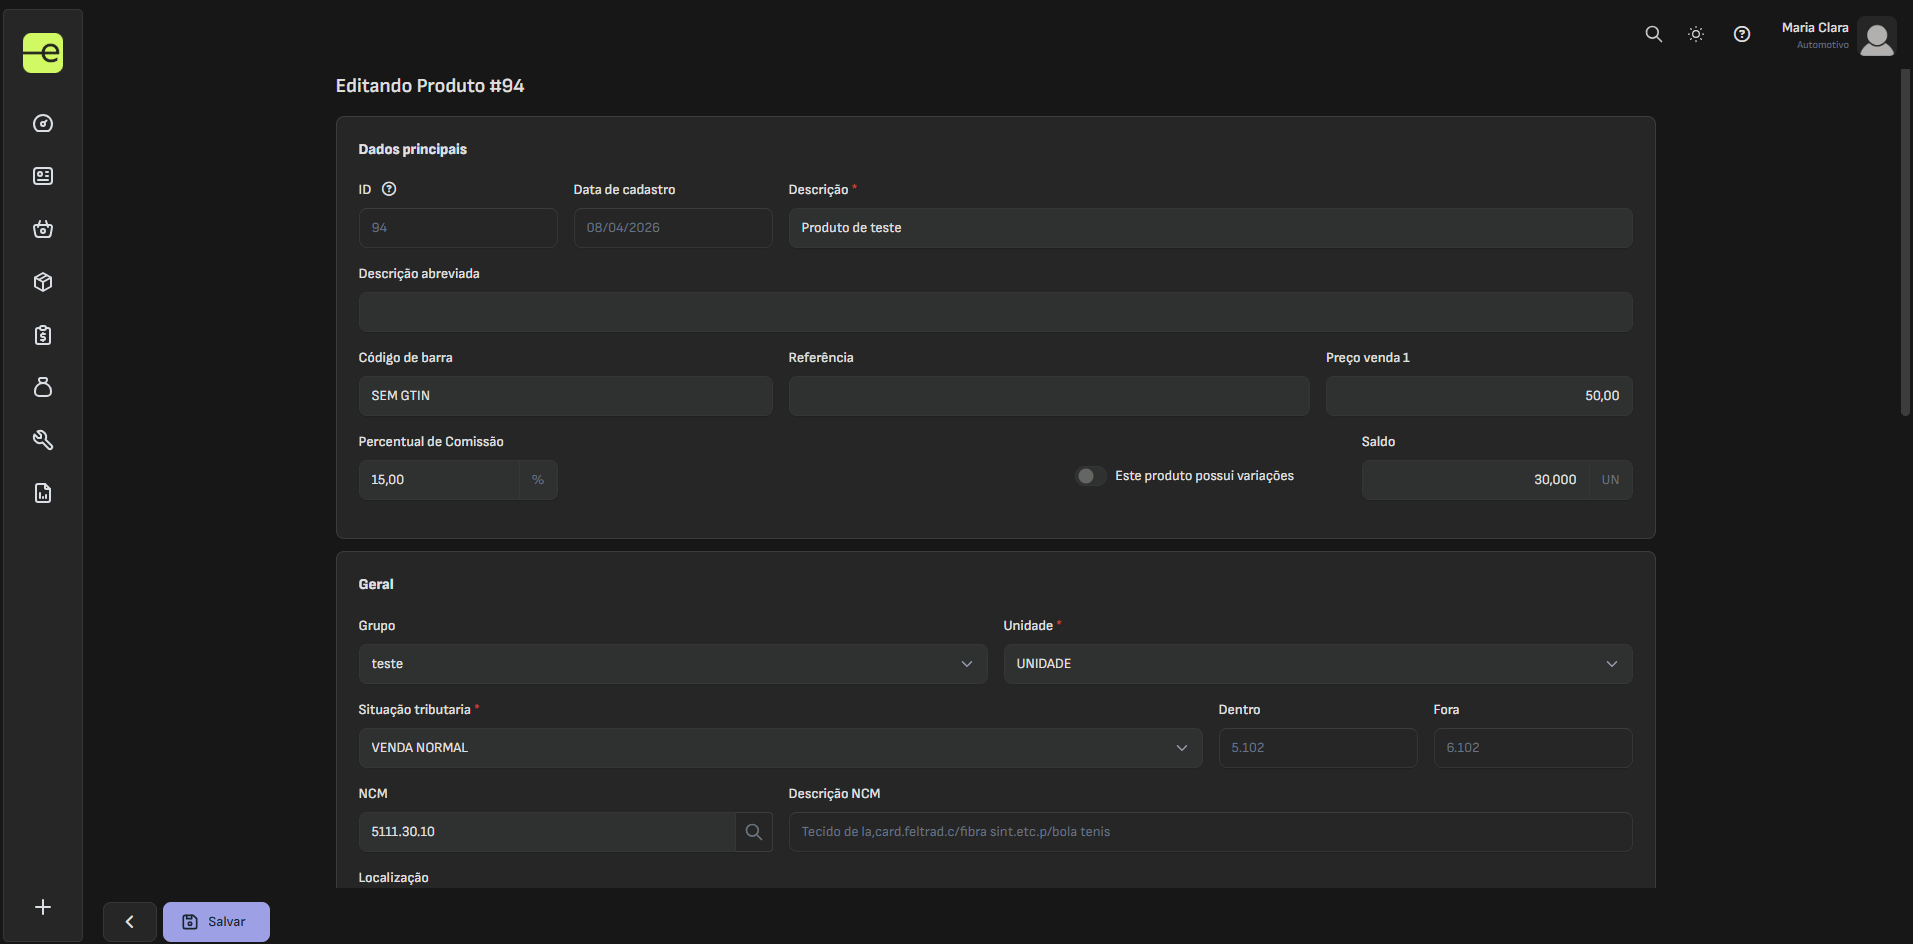Click the Salvar button
This screenshot has height=944, width=1913.
pyautogui.click(x=216, y=922)
